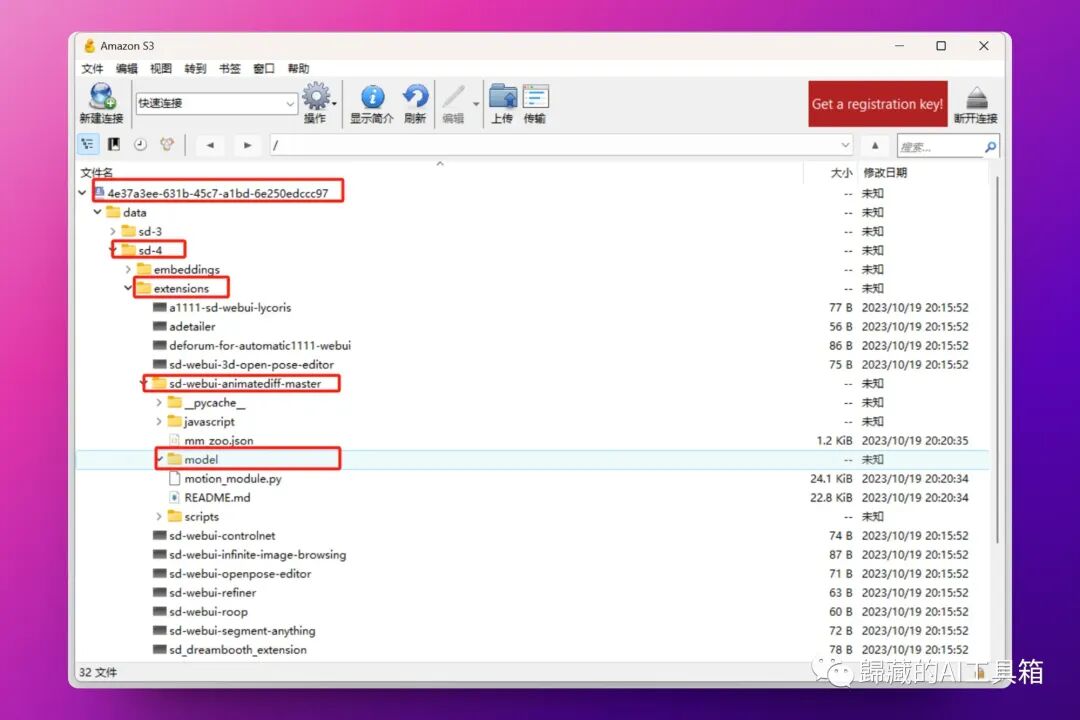
Task: Click the Get a registration key! button
Action: tap(878, 104)
